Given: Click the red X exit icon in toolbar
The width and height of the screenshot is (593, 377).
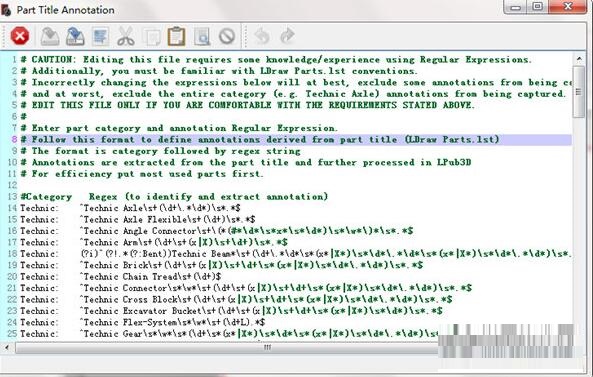Looking at the screenshot, I should click(x=20, y=36).
